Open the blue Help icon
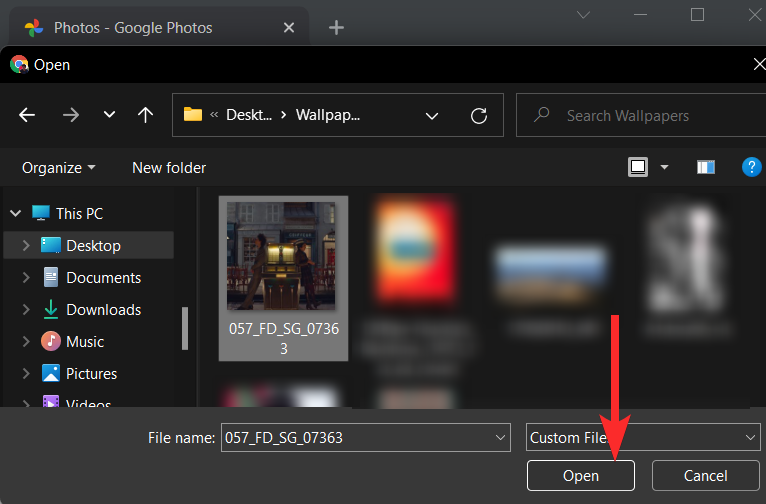This screenshot has height=504, width=766. [x=751, y=167]
